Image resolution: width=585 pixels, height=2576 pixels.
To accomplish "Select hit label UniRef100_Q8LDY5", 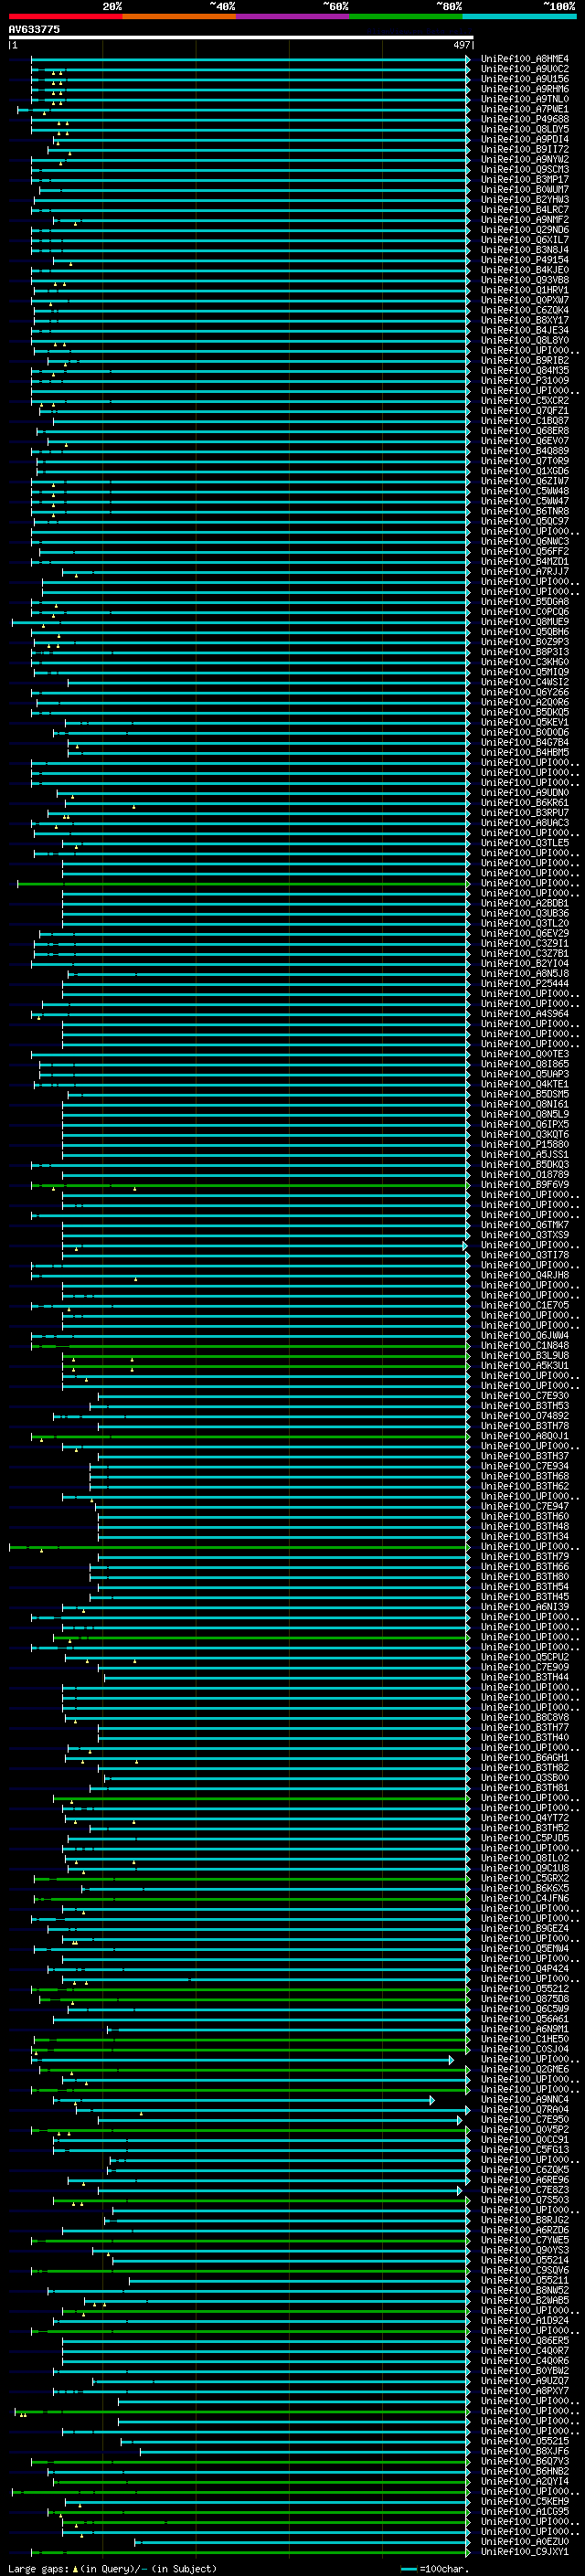I will (x=525, y=129).
